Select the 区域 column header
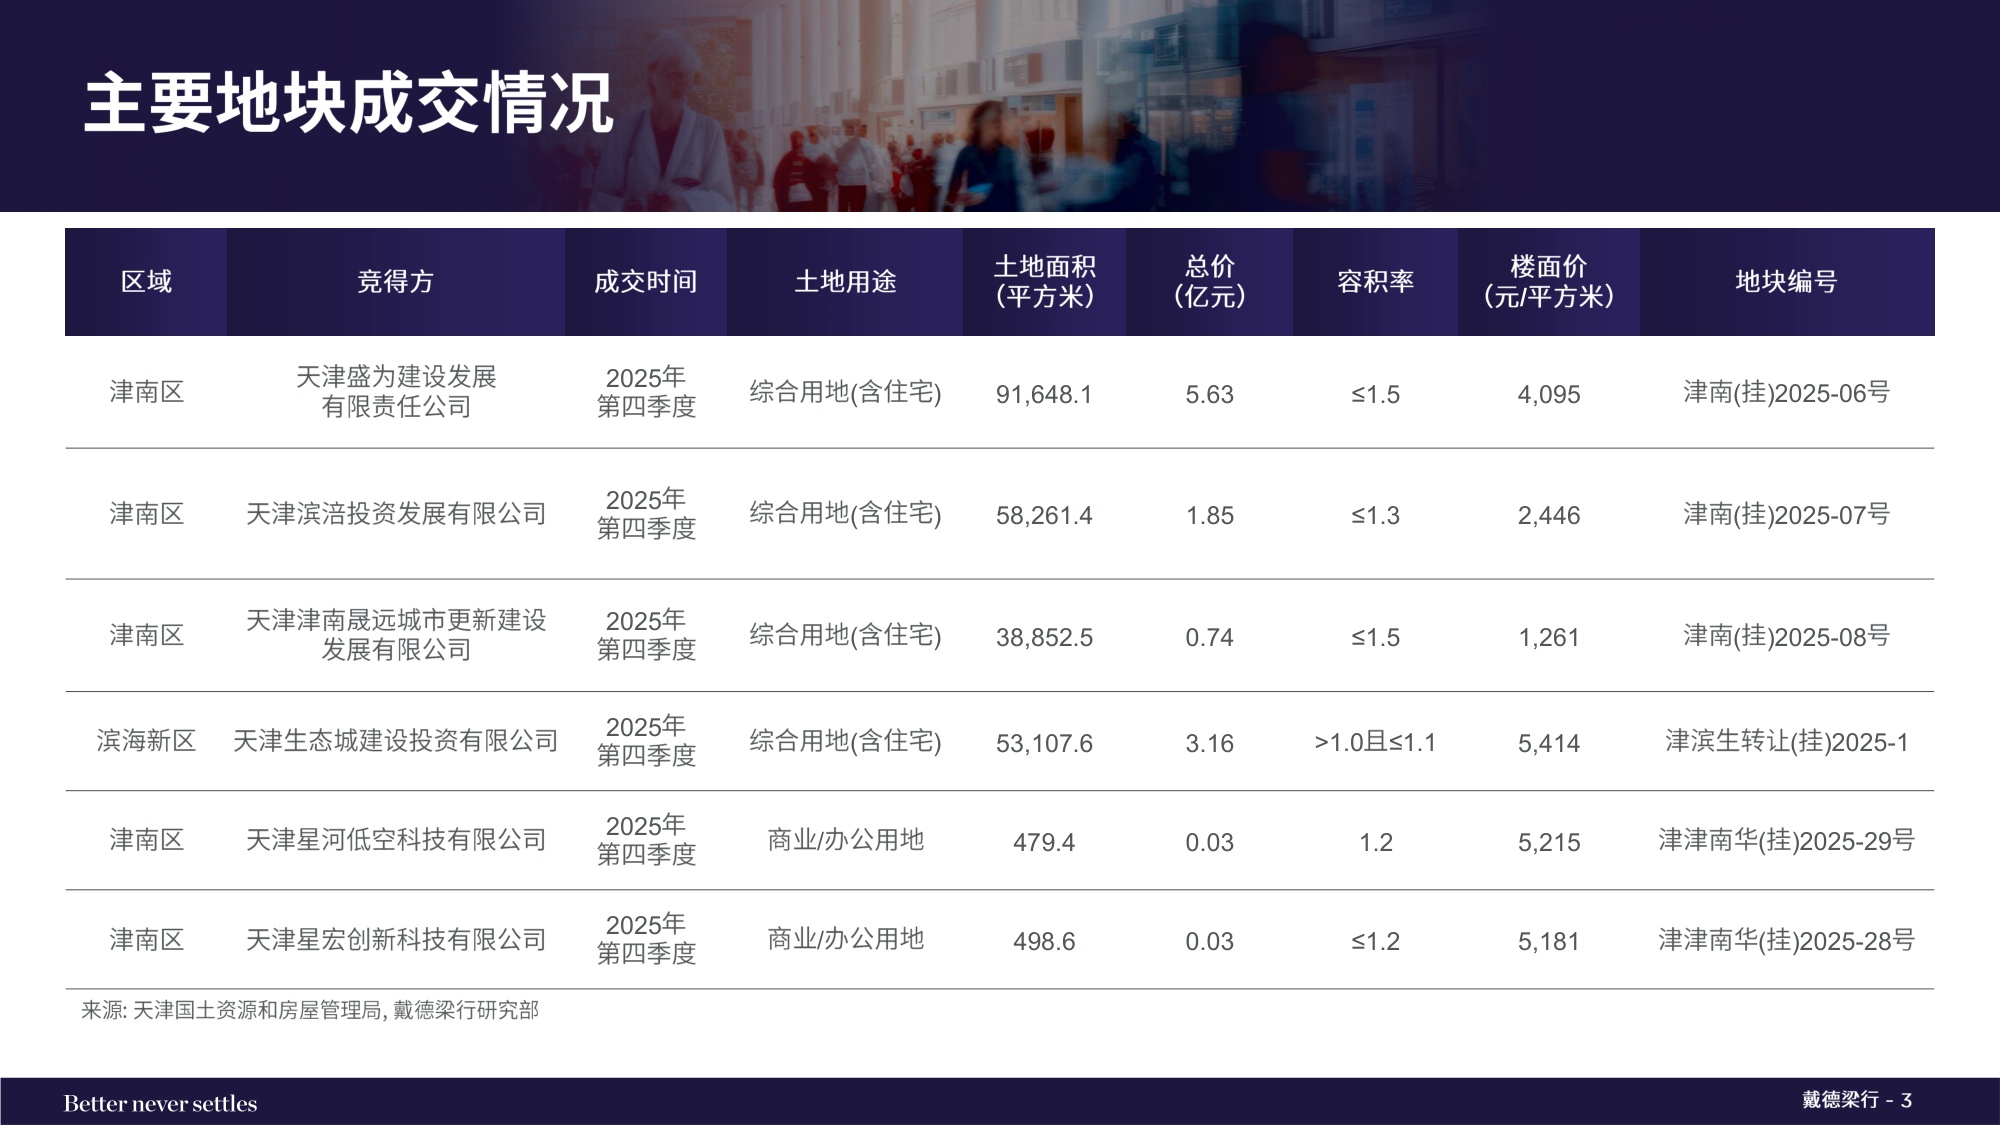The image size is (2000, 1125). click(x=146, y=282)
